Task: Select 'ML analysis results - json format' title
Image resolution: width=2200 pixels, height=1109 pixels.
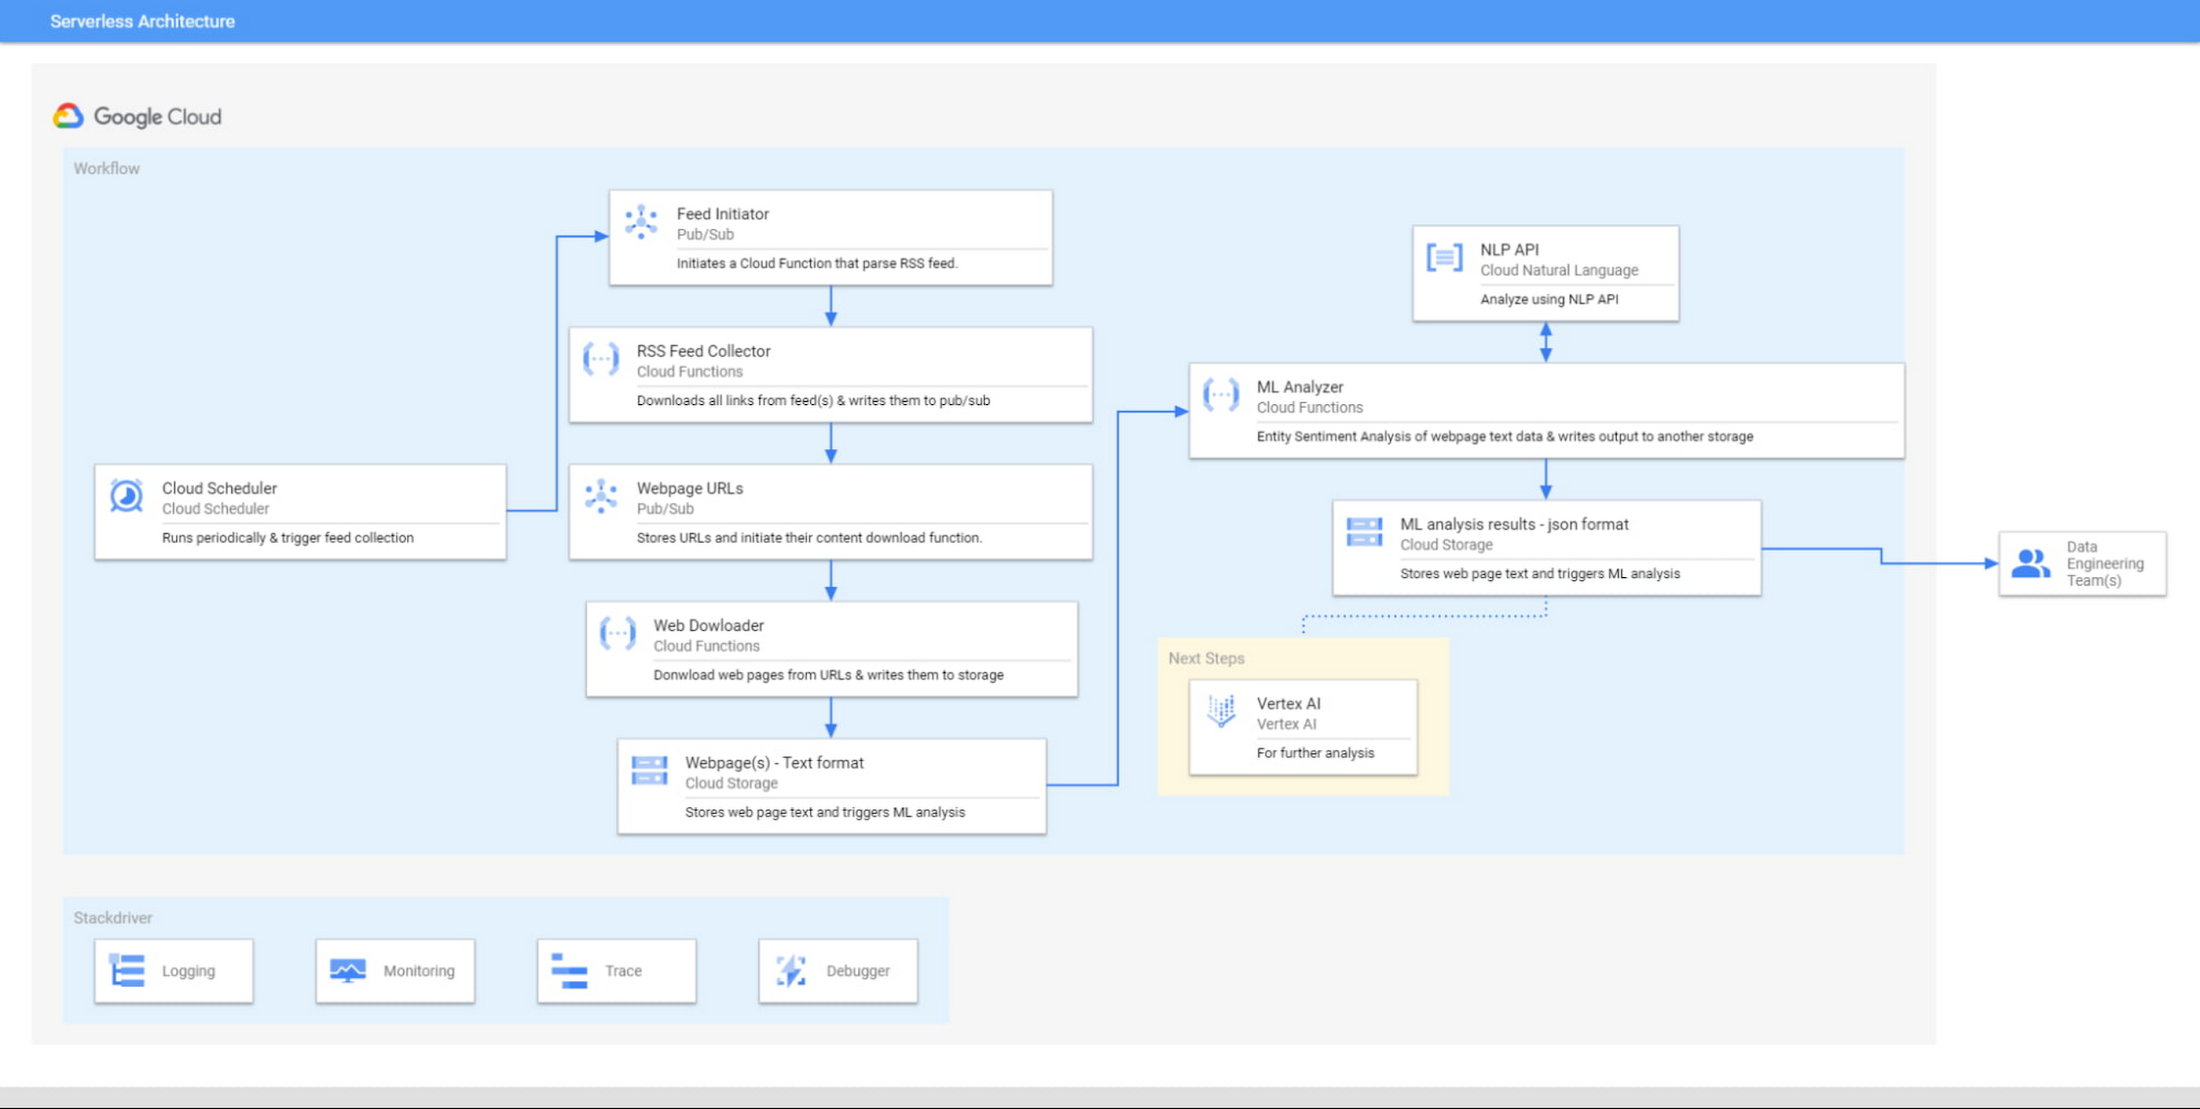Action: (x=1514, y=524)
